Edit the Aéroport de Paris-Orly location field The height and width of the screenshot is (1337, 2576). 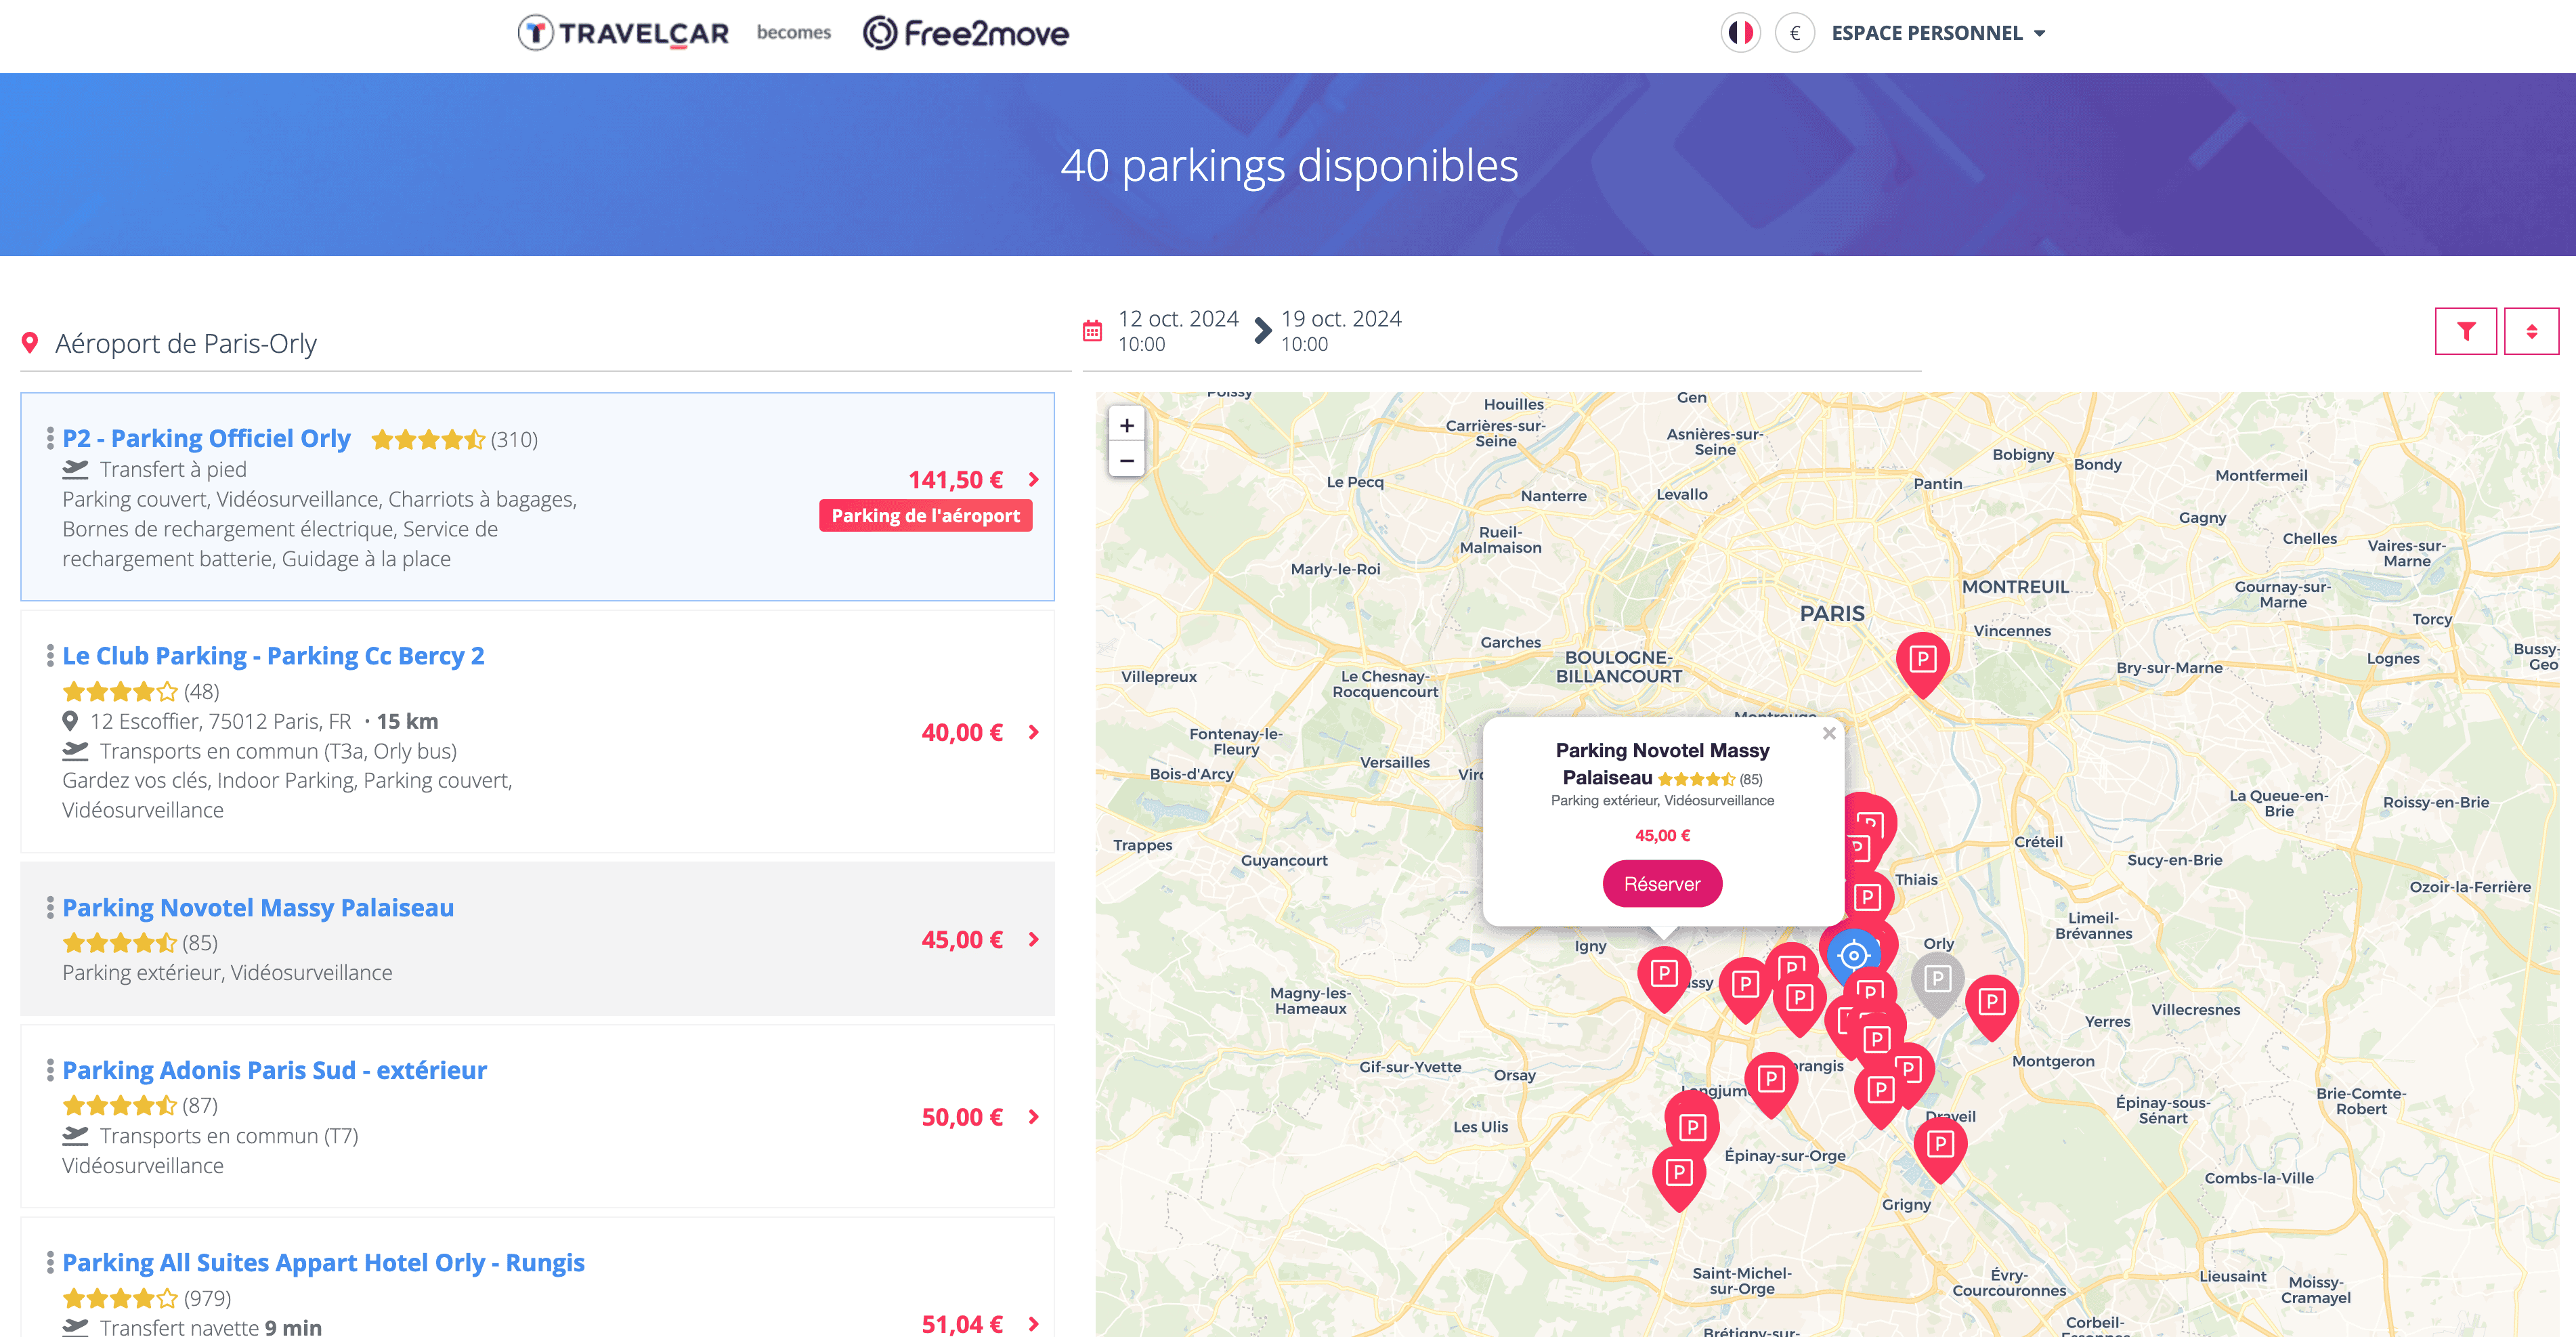(x=545, y=343)
